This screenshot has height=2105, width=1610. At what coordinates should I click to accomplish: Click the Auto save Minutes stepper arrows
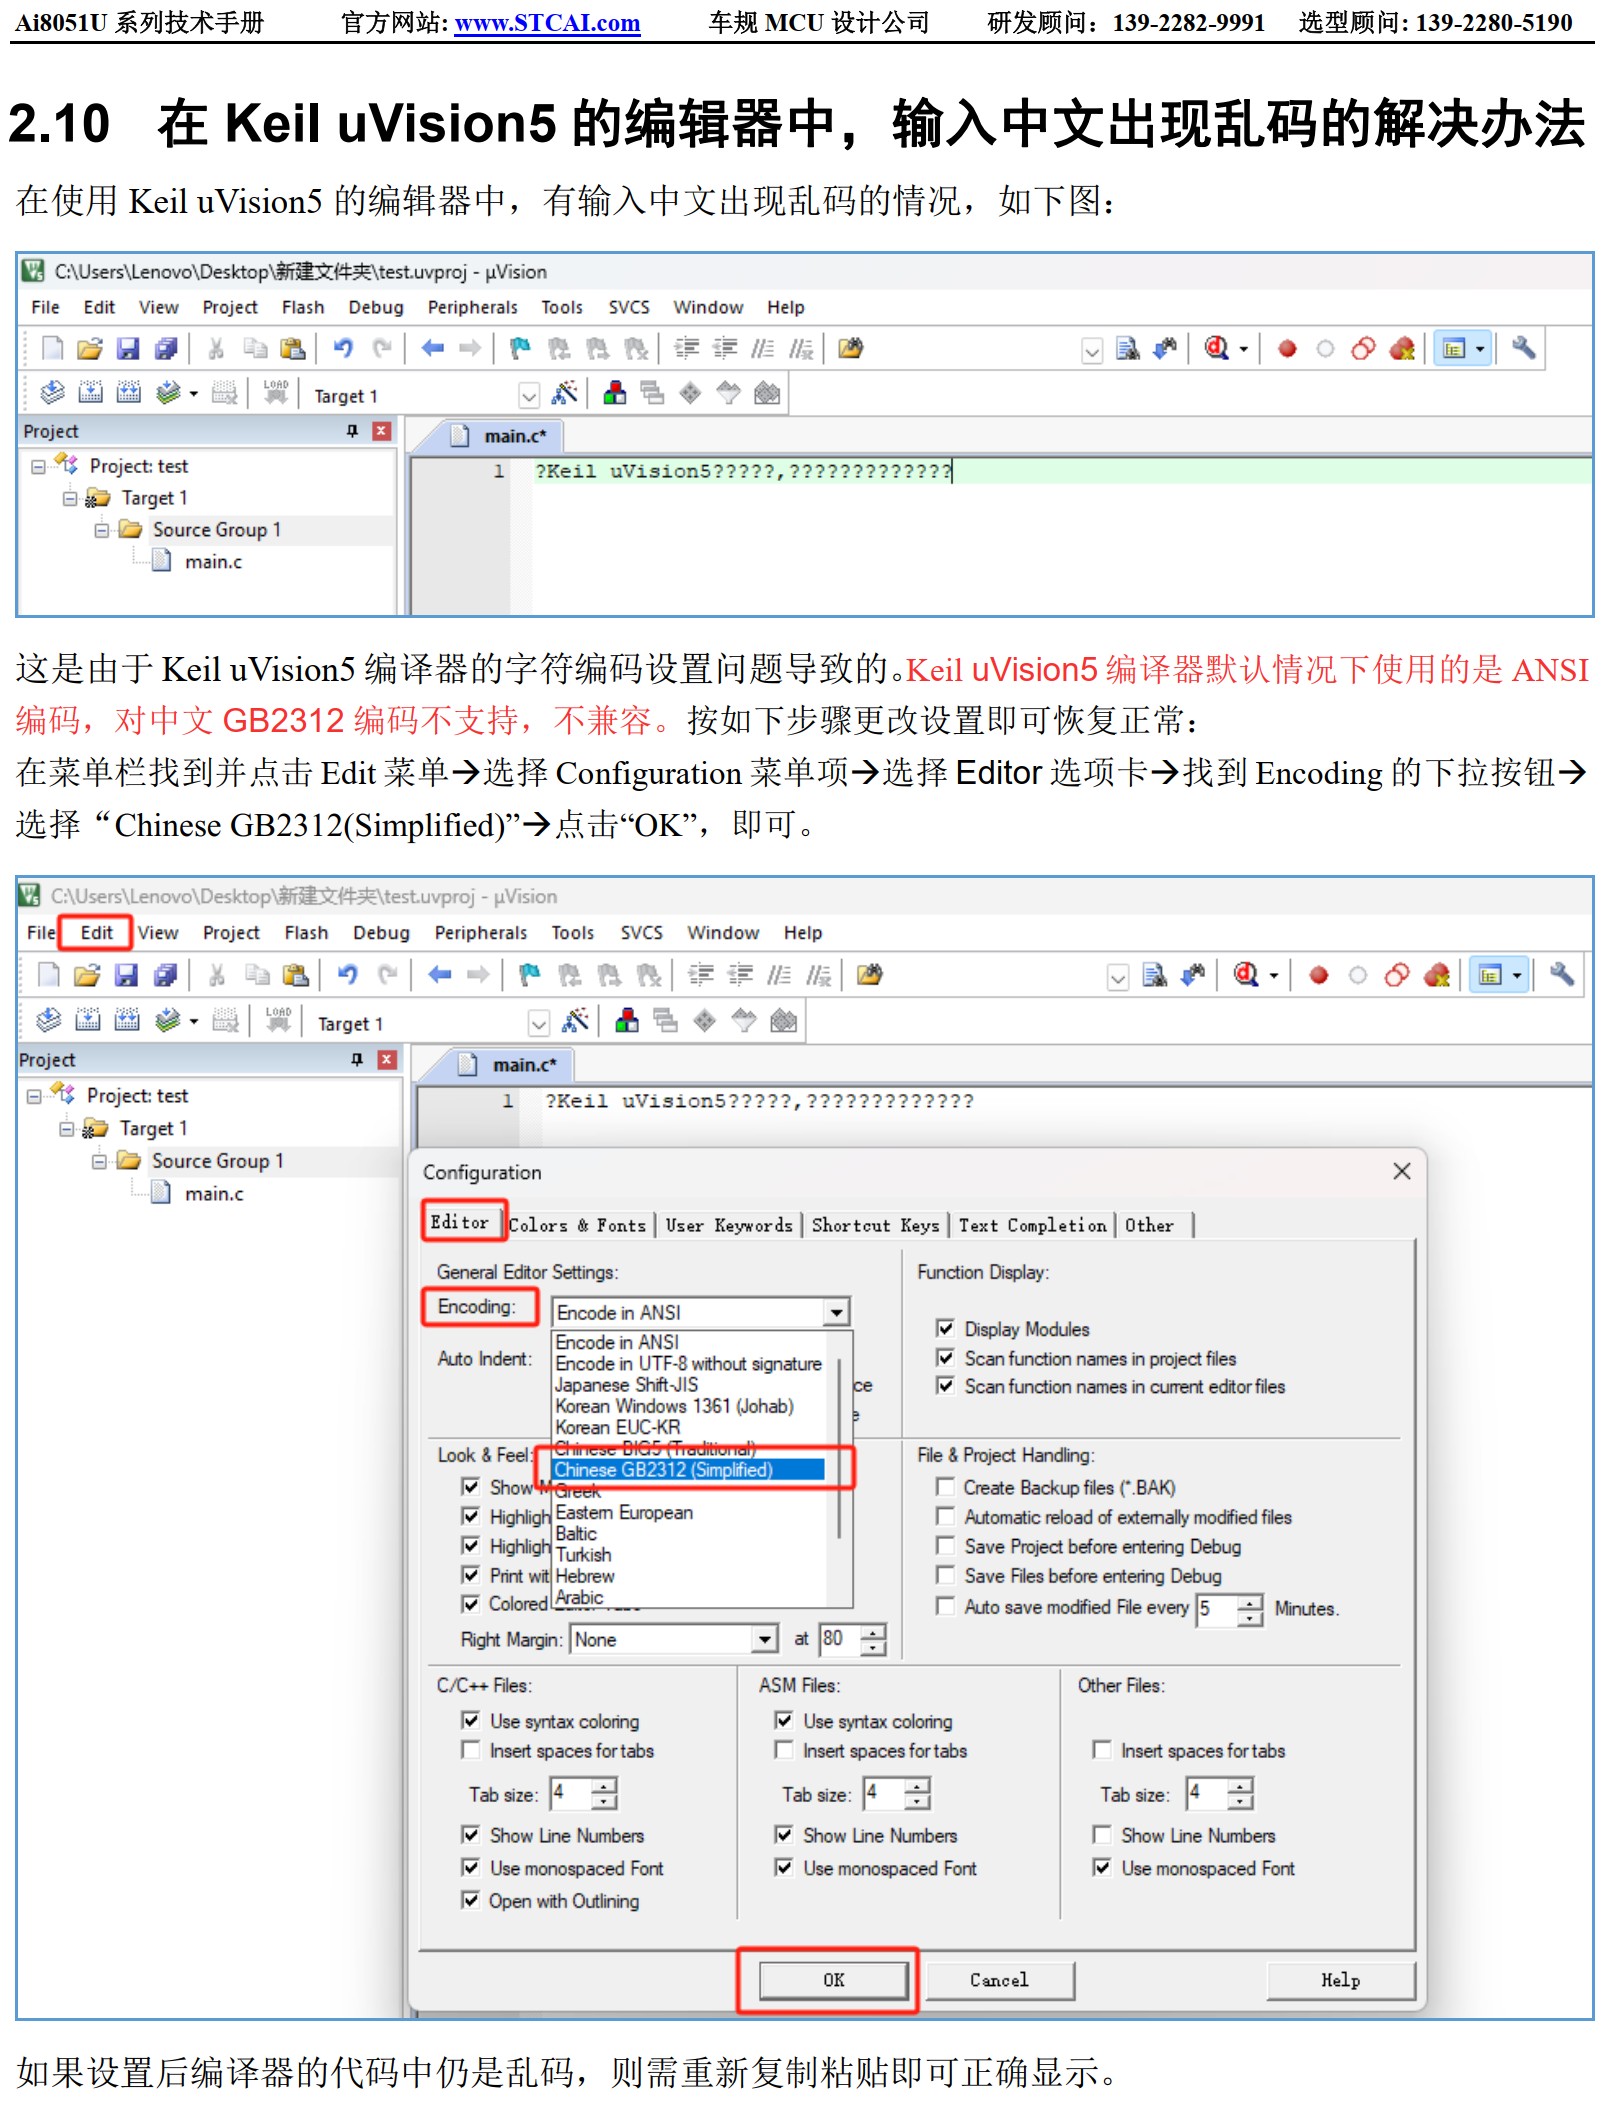pos(1250,1609)
